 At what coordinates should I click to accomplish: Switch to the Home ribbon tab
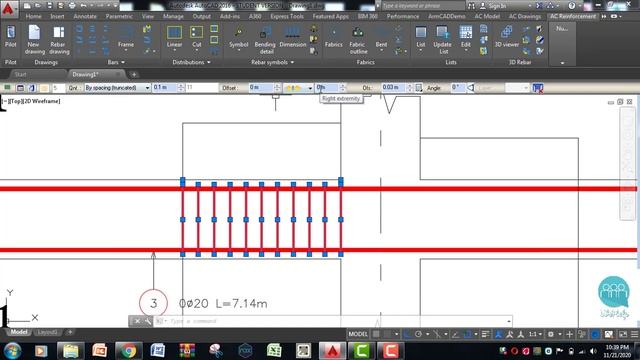tap(33, 16)
